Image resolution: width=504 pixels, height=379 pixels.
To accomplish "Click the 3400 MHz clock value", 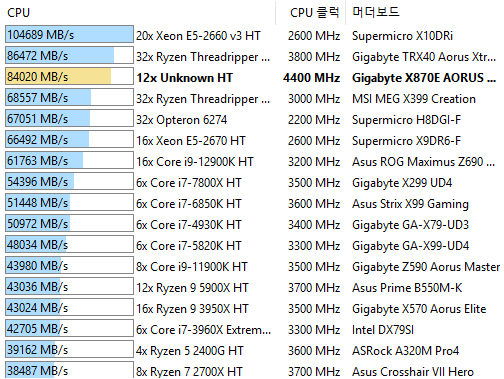I will 314,225.
